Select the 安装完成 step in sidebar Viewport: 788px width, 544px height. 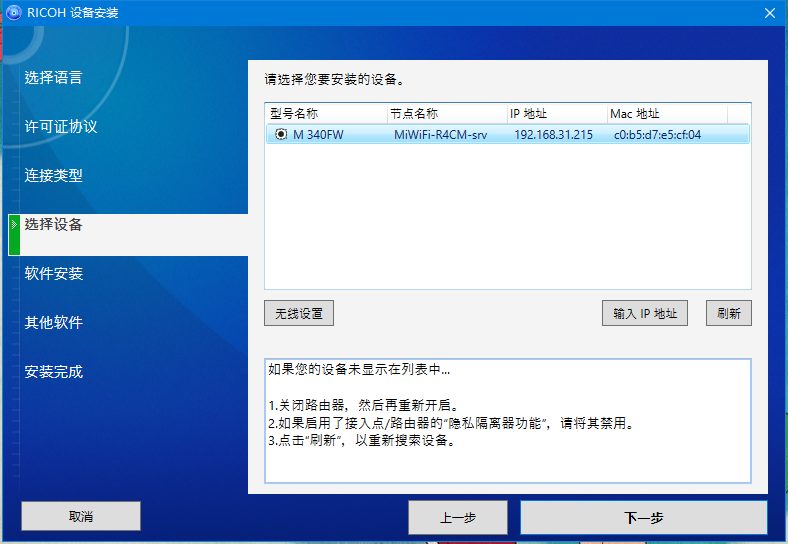[x=53, y=372]
